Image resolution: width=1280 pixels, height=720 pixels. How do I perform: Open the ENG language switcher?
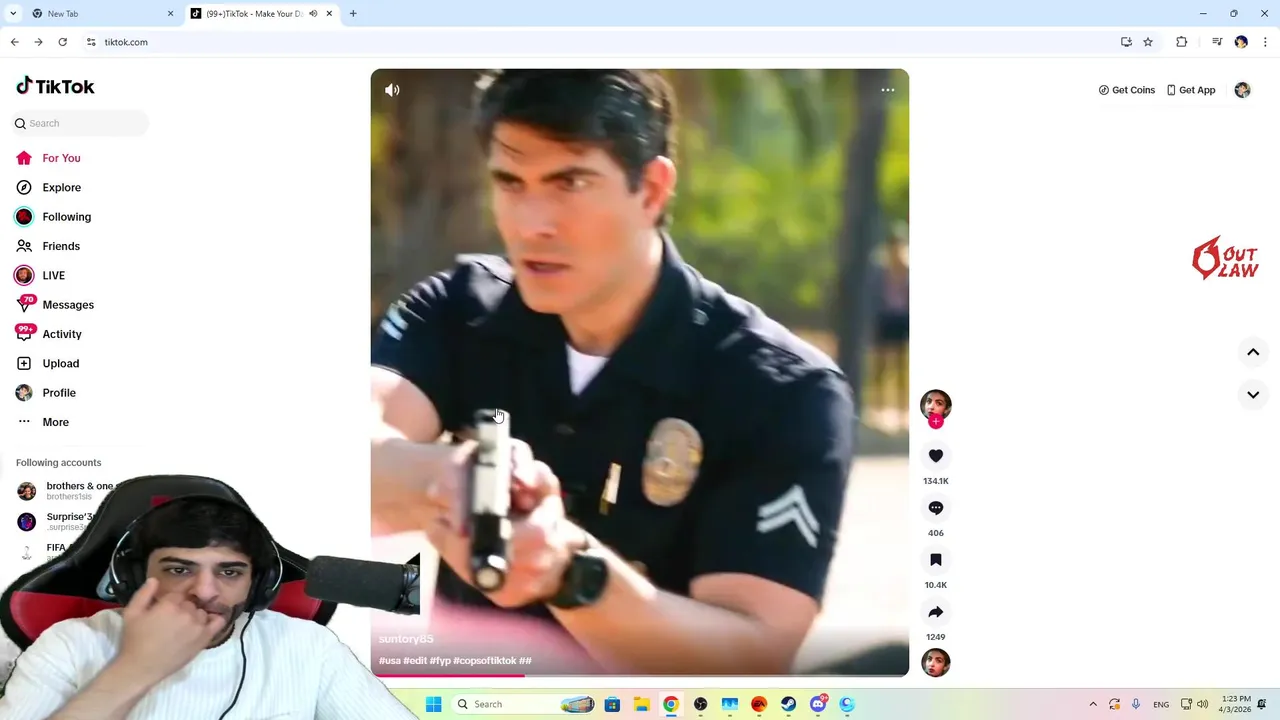1161,704
